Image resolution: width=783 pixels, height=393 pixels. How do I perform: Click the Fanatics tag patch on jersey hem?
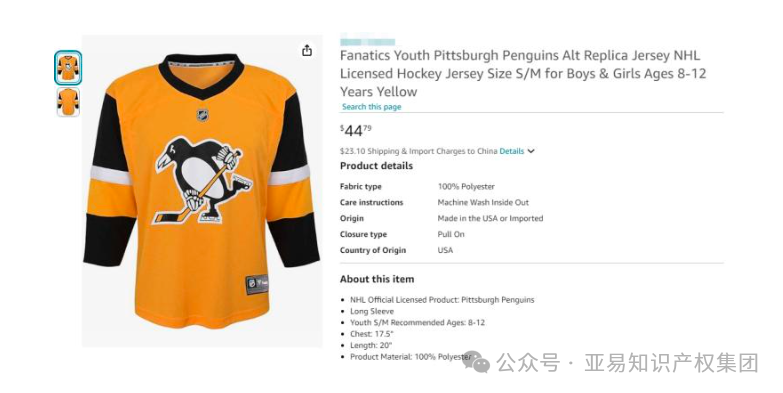tap(257, 284)
